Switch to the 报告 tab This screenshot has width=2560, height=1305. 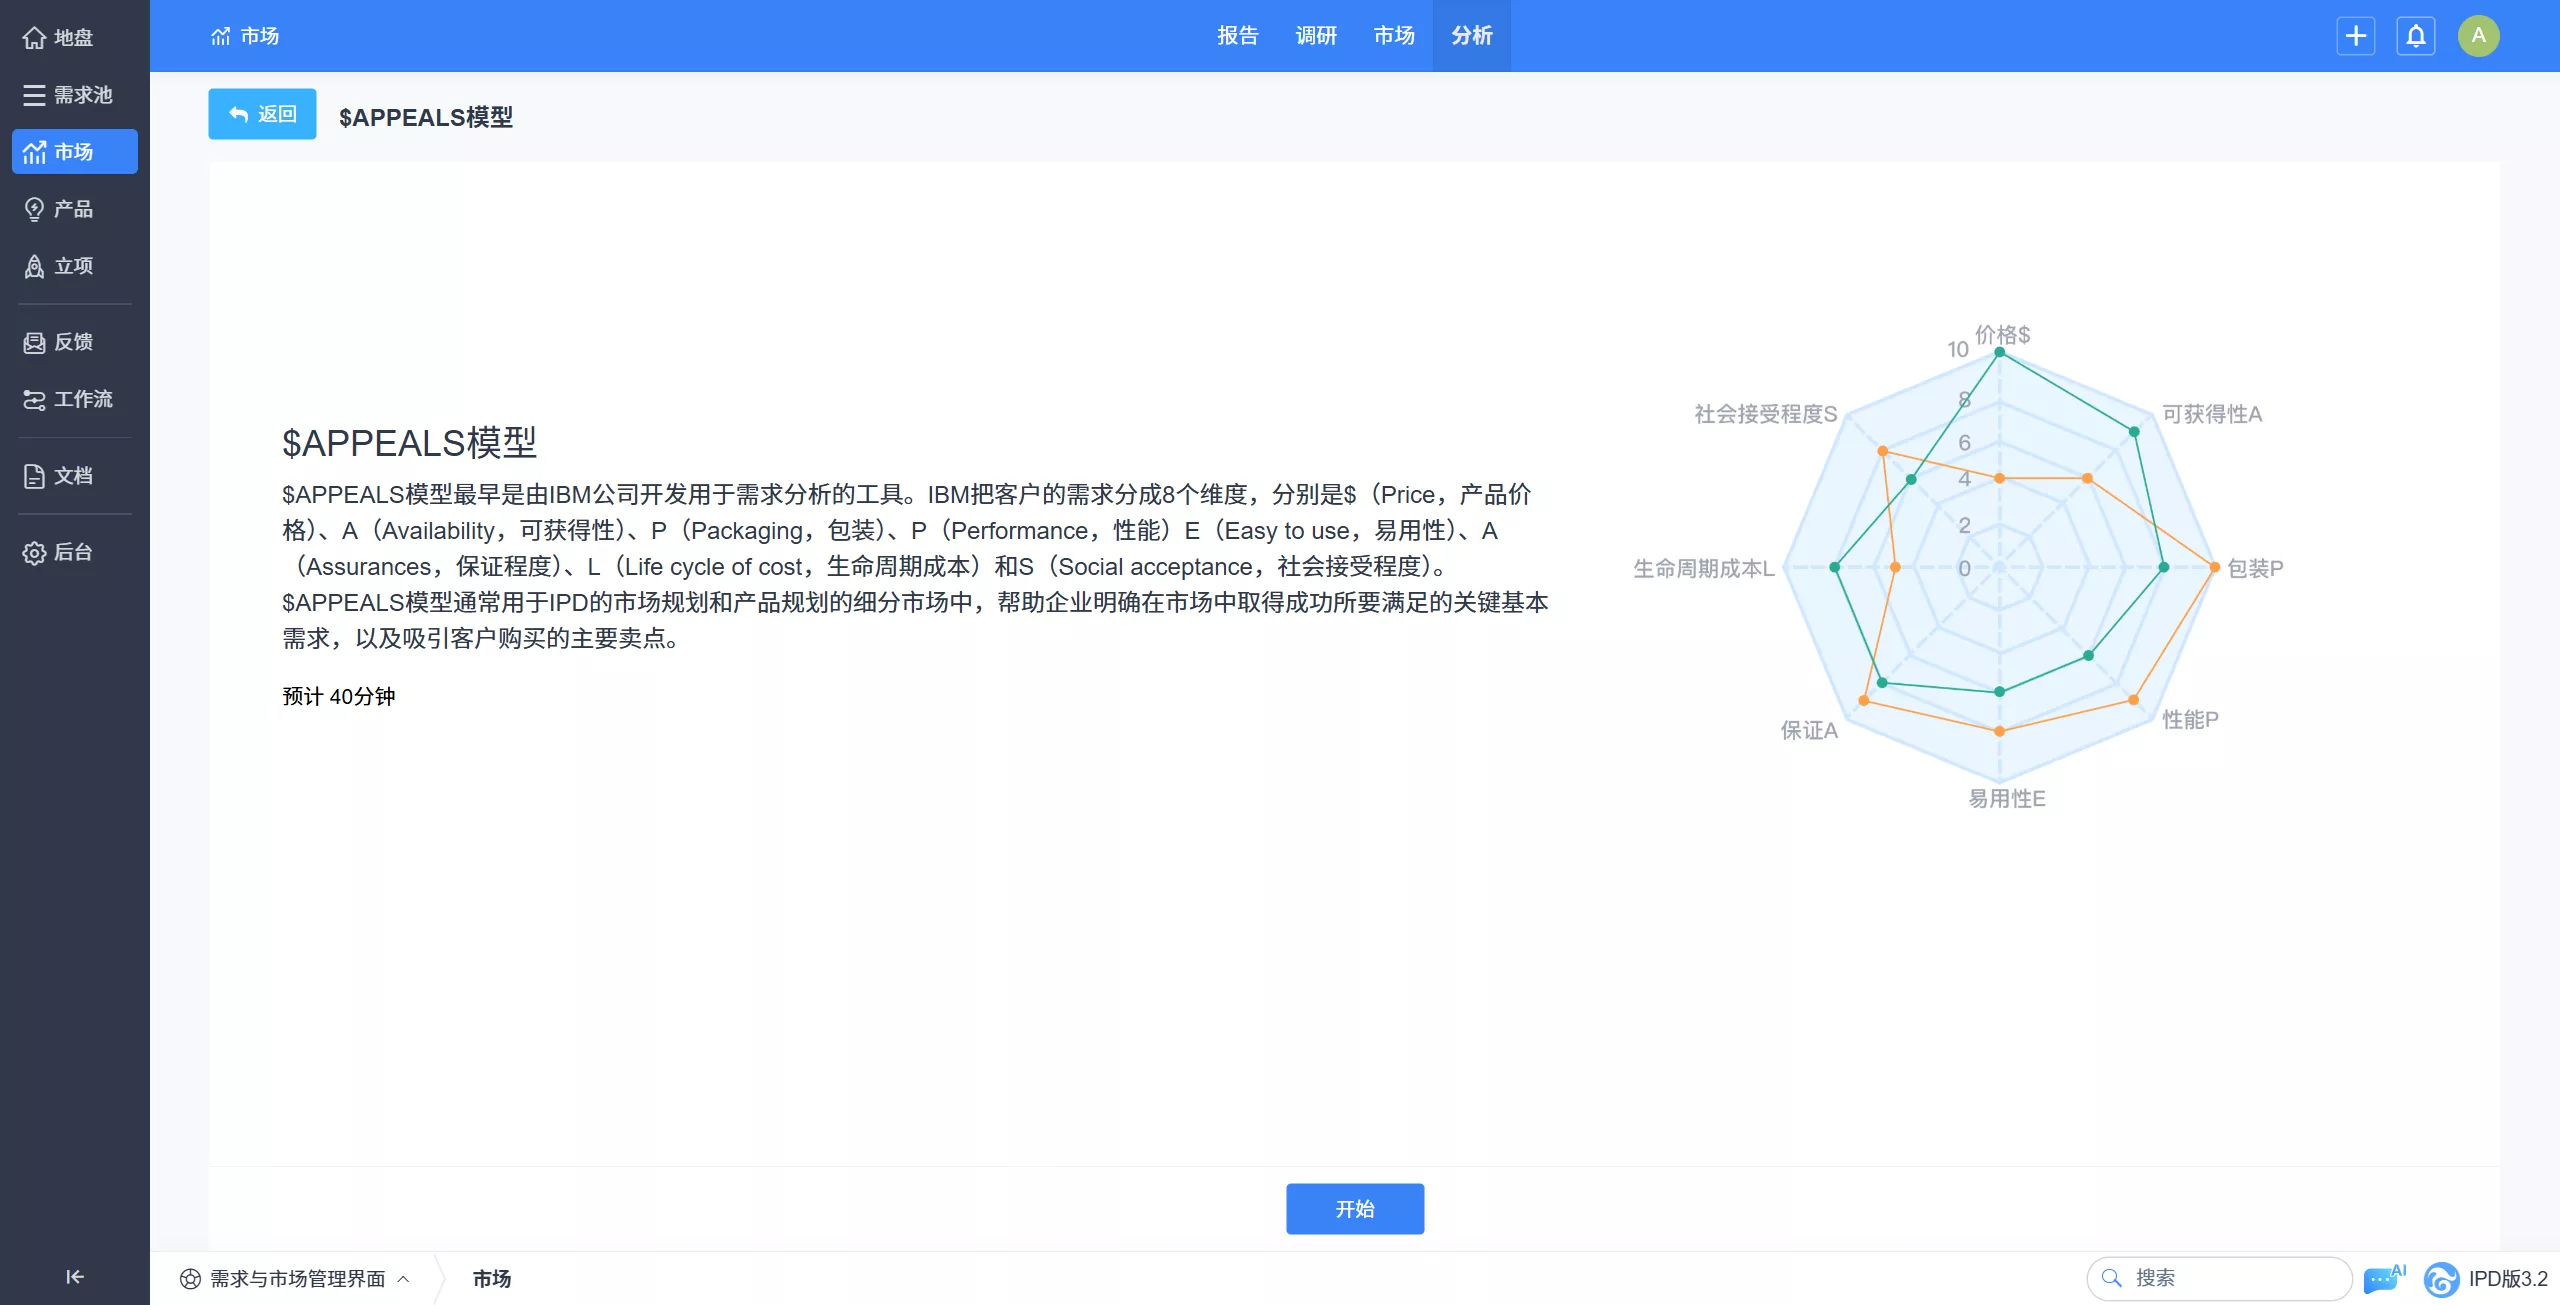pyautogui.click(x=1238, y=36)
